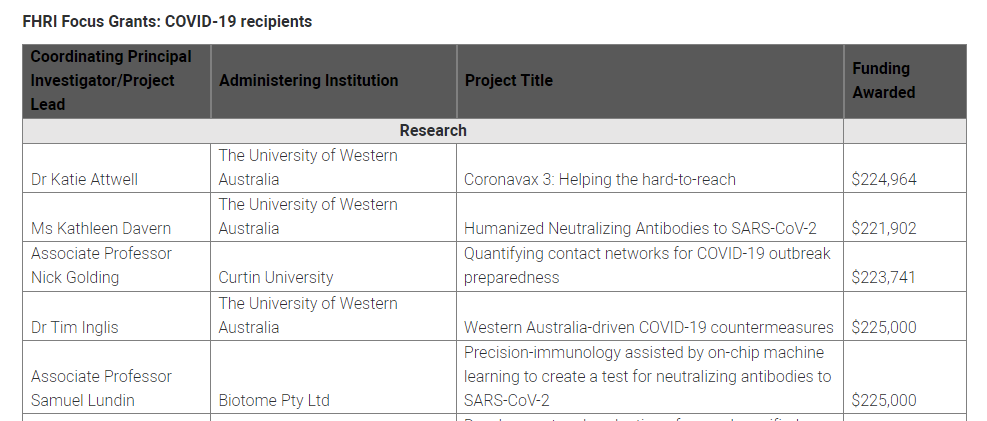This screenshot has width=987, height=421.
Task: Select 'Associate Professor Samuel Lundin' cell
Action: coord(102,388)
